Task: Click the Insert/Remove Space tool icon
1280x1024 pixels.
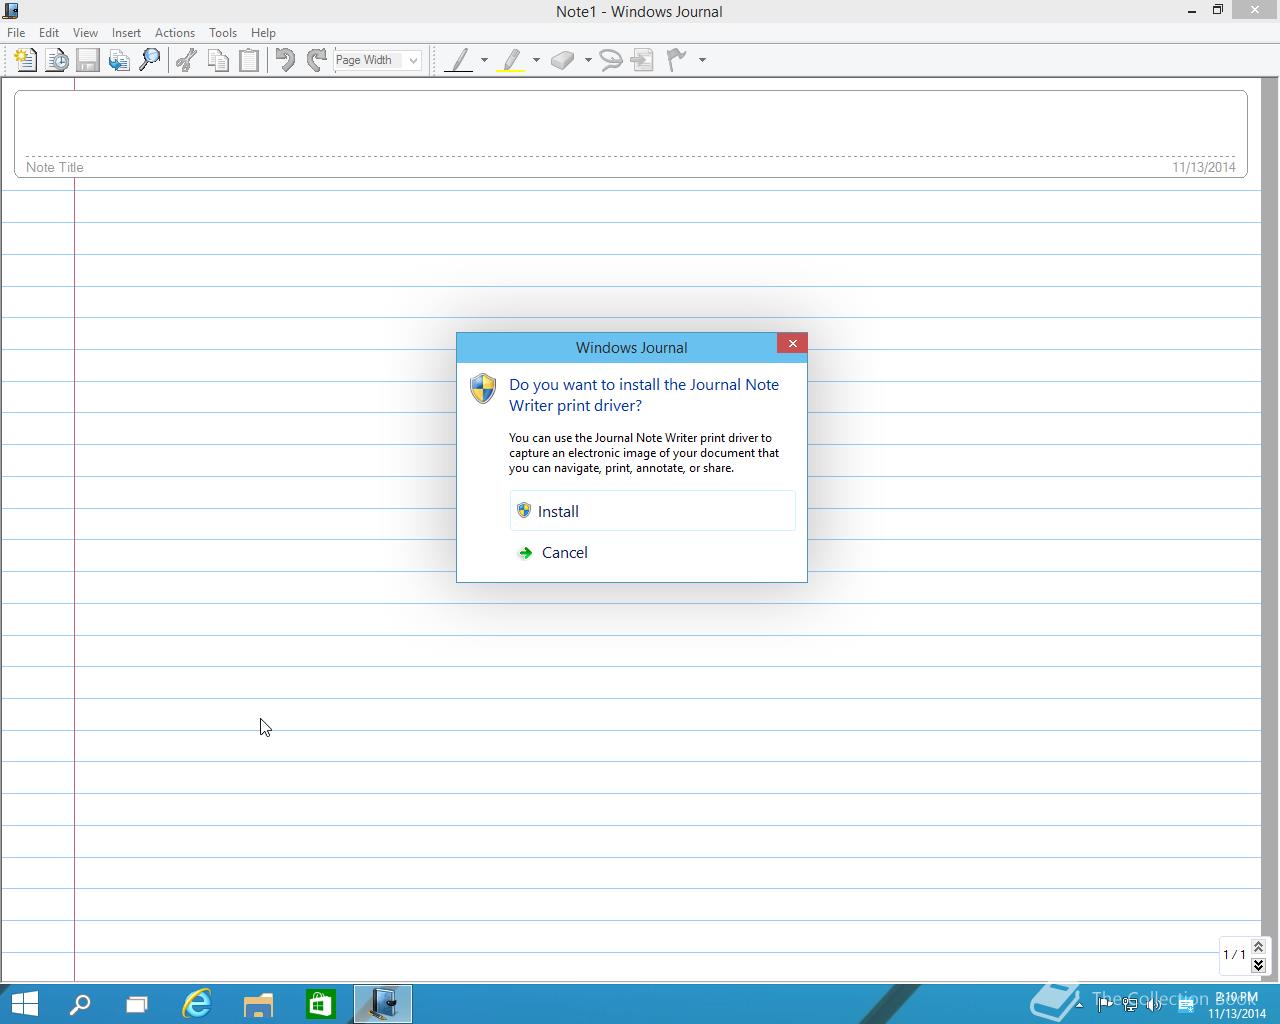Action: (643, 60)
